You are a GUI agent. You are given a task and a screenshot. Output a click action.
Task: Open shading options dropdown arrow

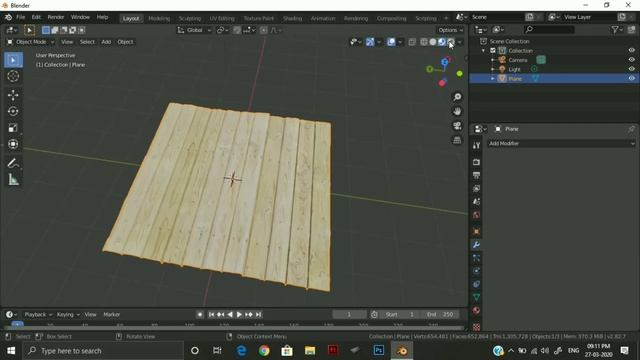(x=460, y=42)
